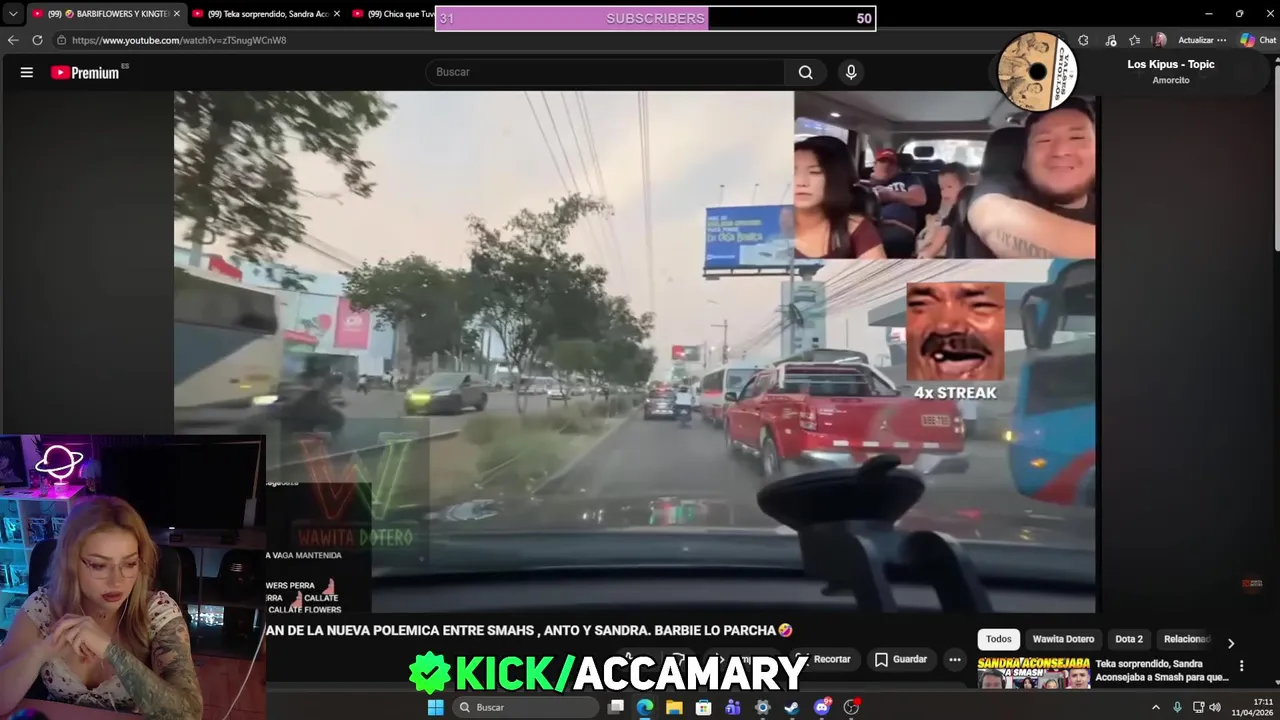Click the Actualizar update button
This screenshot has height=720, width=1280.
pyautogui.click(x=1195, y=40)
